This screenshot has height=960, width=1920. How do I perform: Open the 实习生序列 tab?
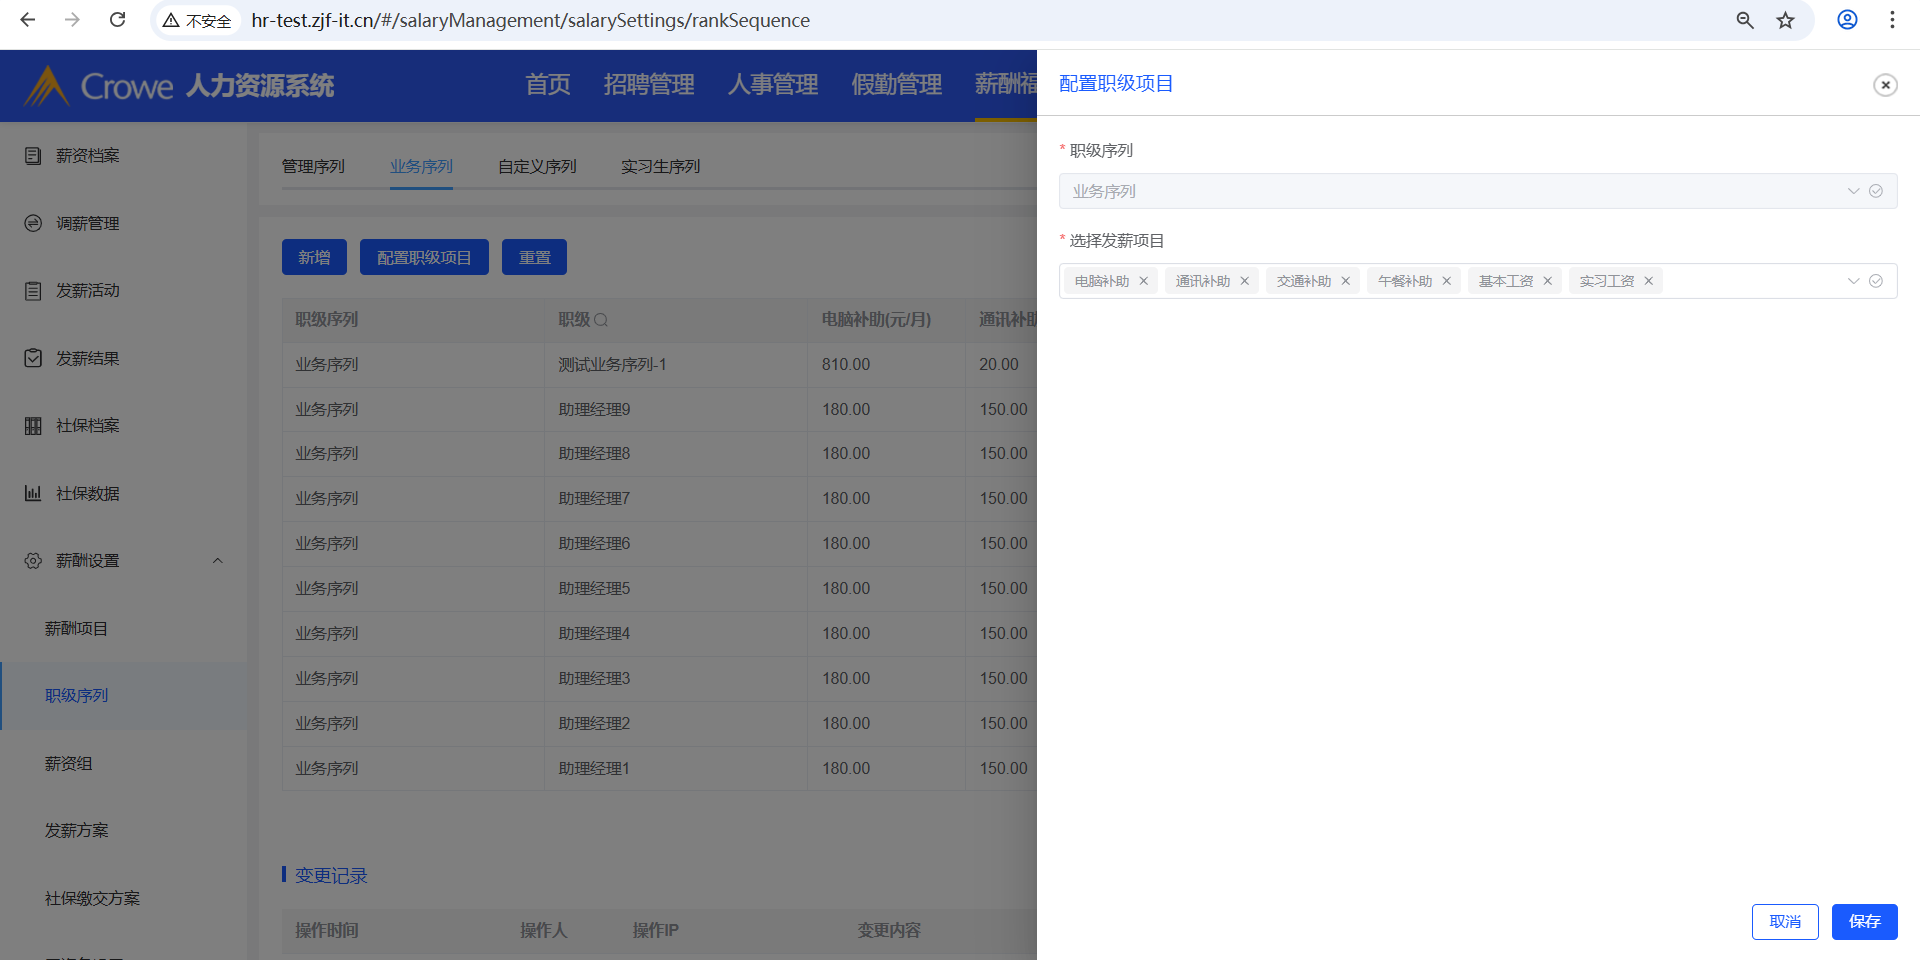[x=660, y=166]
